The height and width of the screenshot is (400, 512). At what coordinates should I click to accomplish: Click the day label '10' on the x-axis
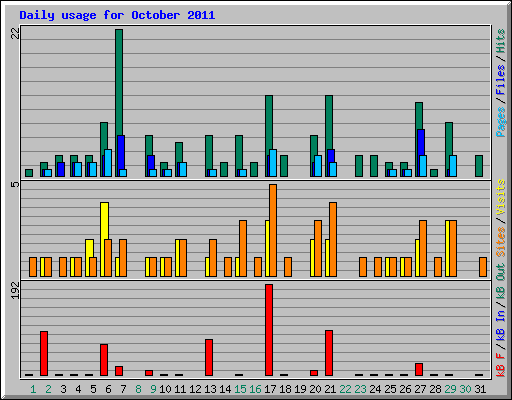click(165, 389)
